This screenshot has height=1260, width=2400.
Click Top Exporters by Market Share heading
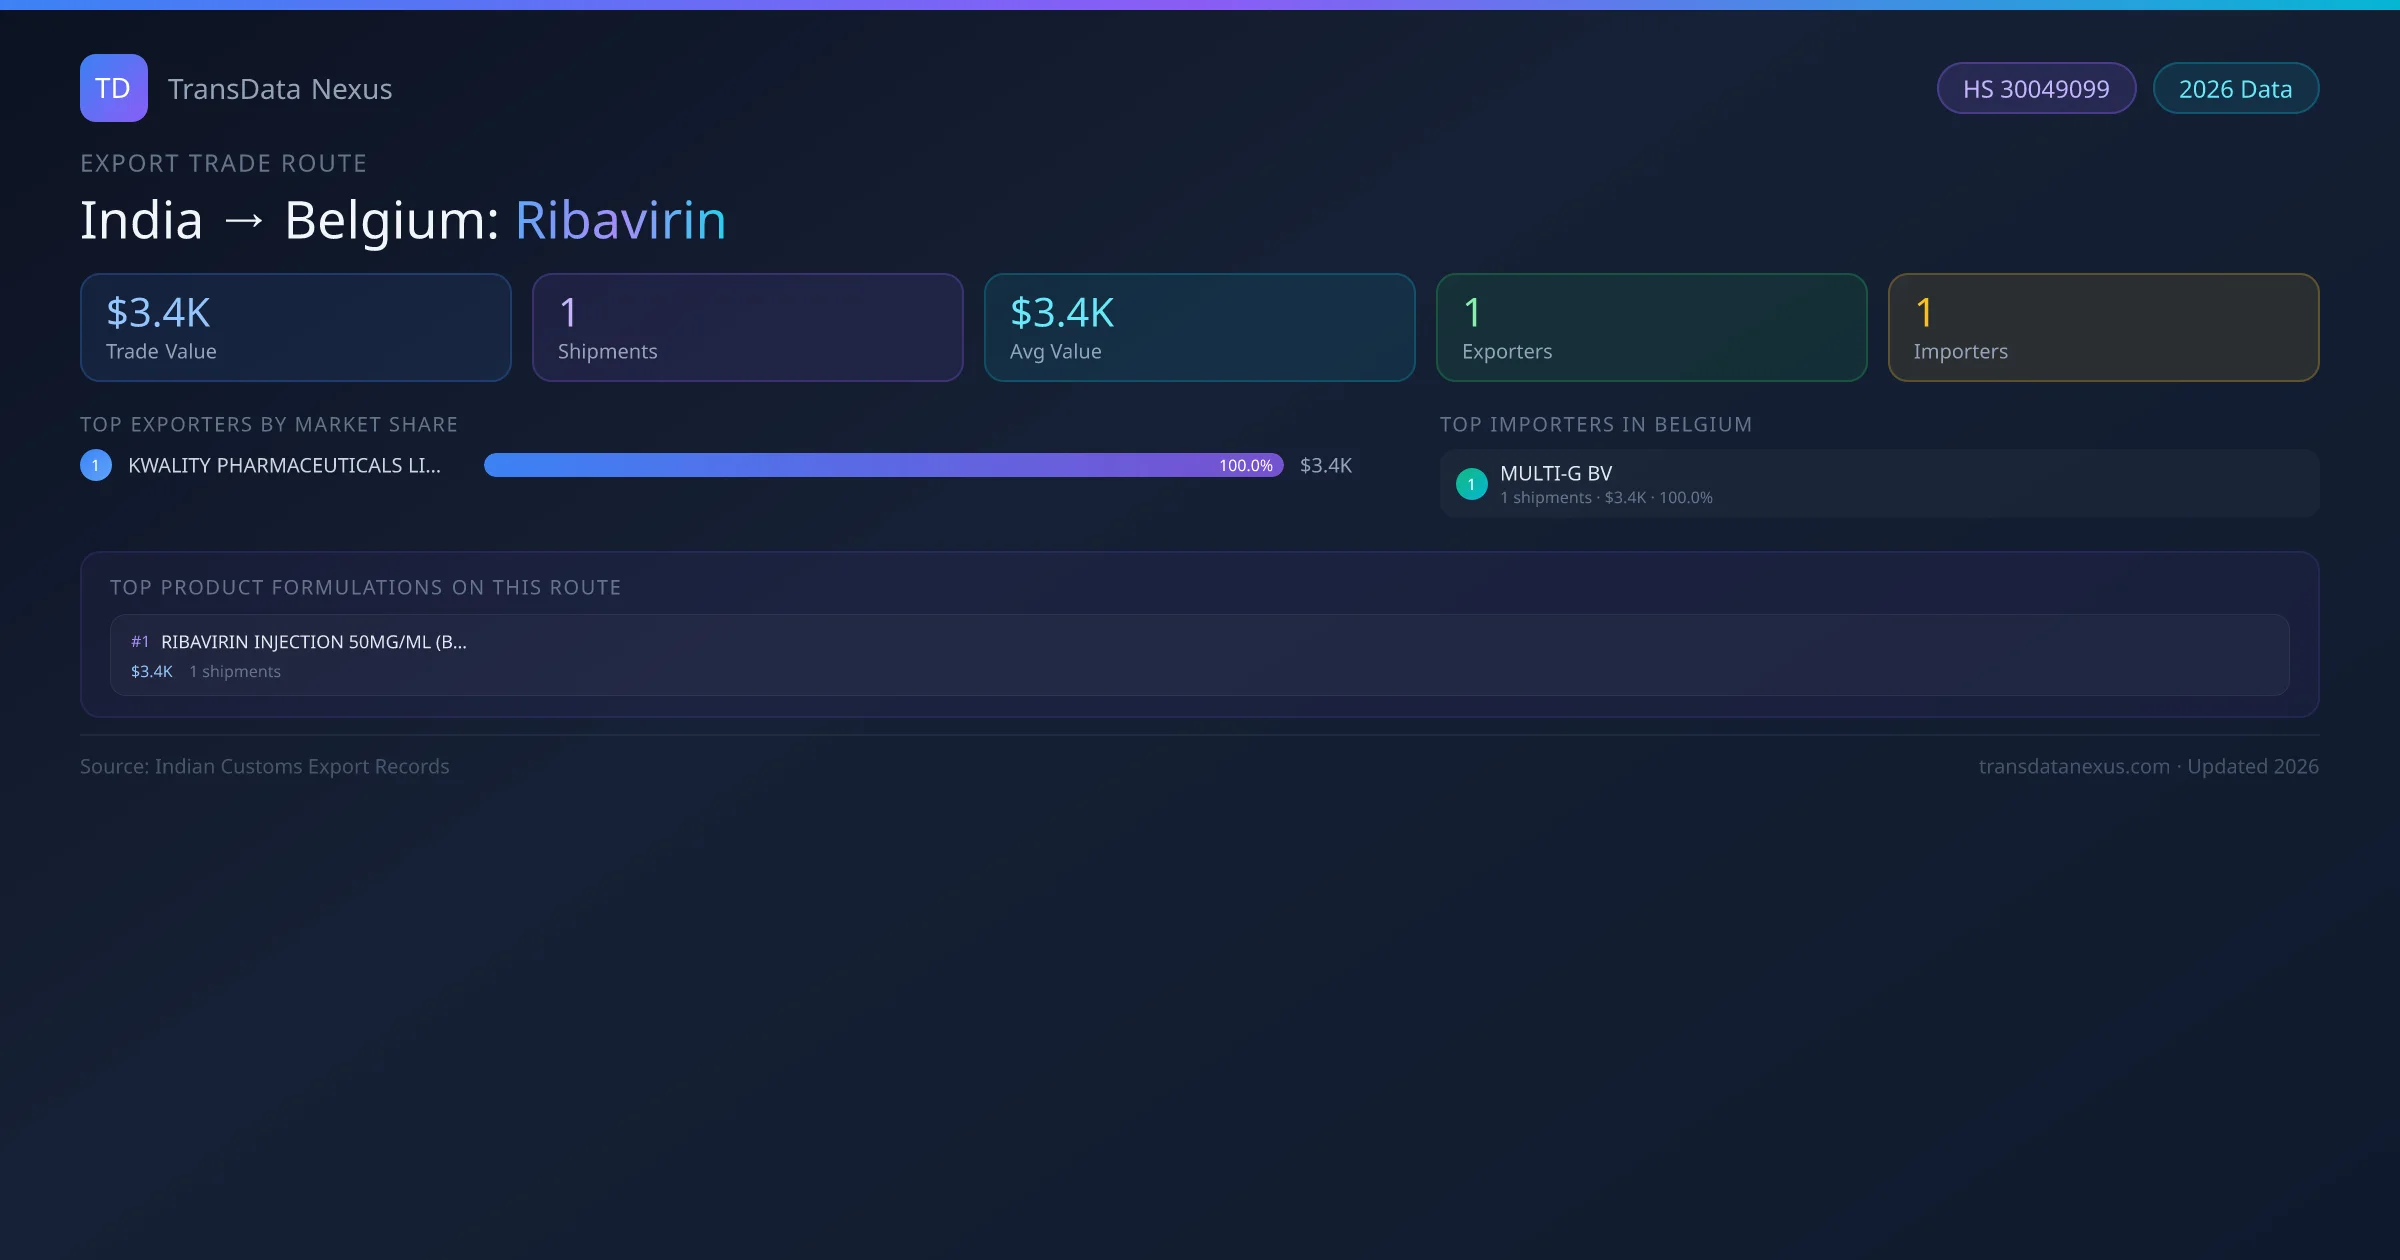click(x=269, y=425)
